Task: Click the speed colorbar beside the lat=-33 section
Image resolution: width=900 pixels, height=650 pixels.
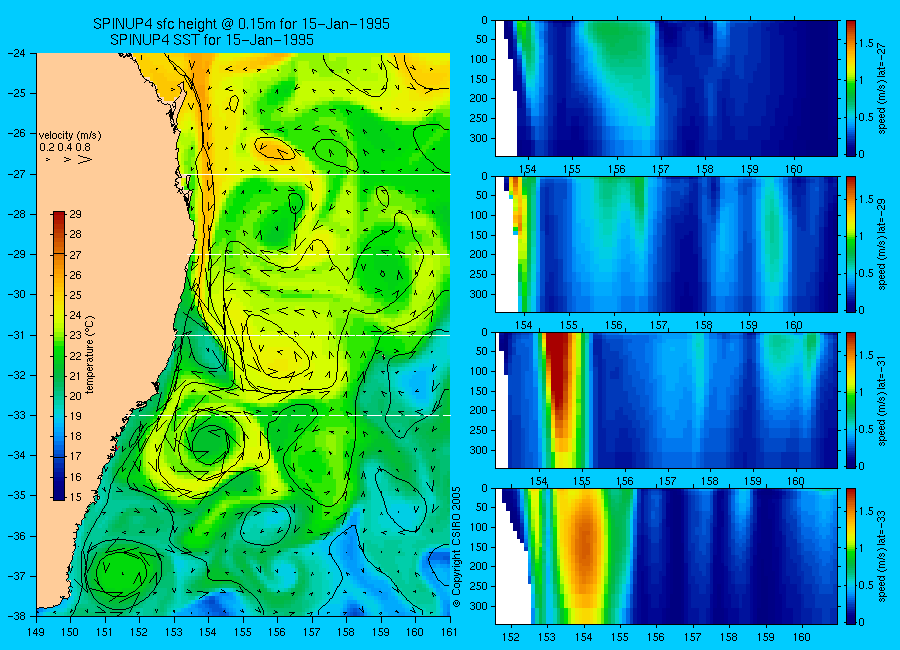Action: 851,556
